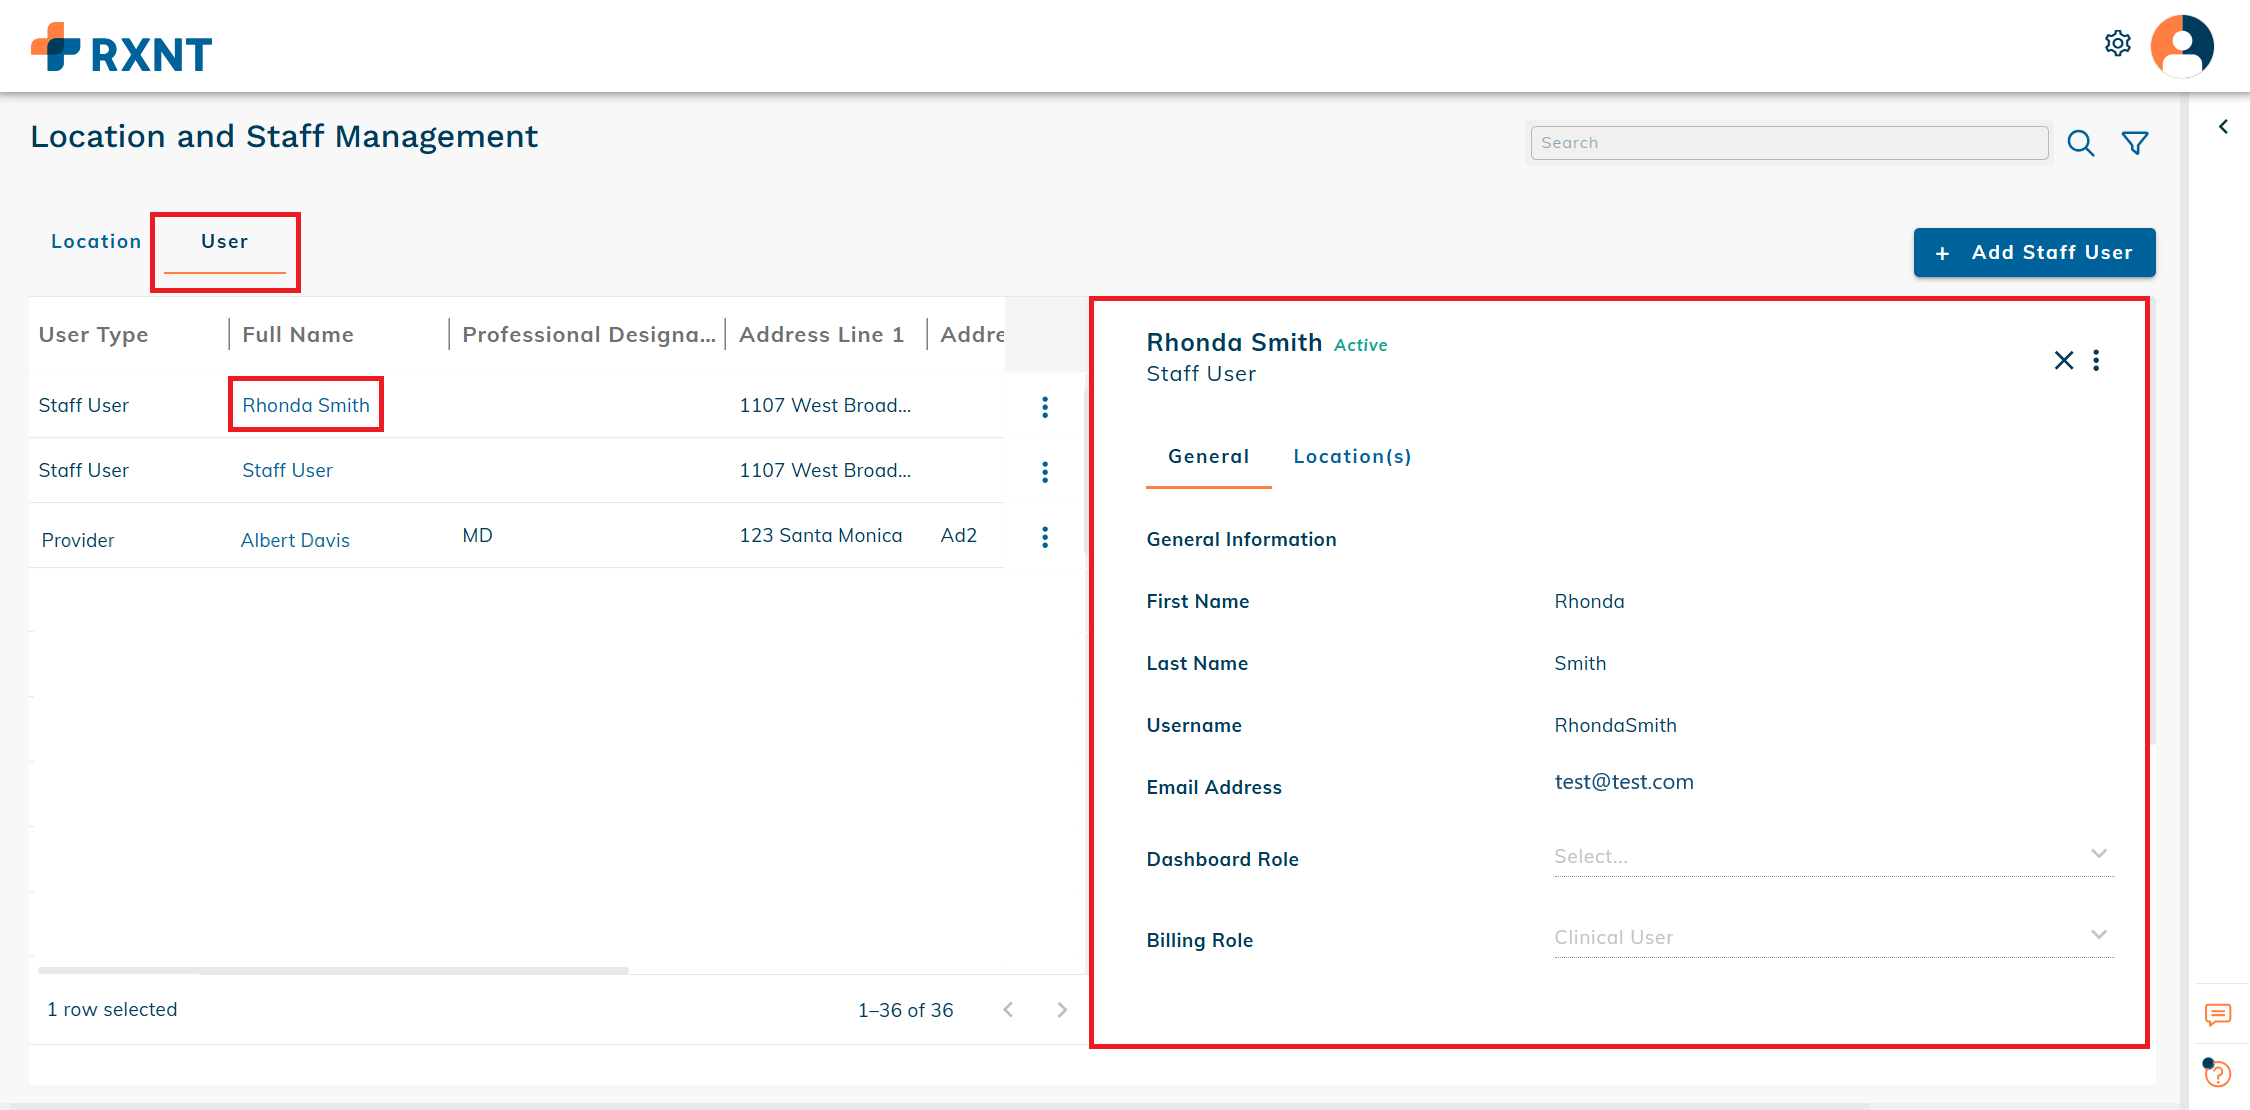The width and height of the screenshot is (2250, 1110).
Task: Open the chat message icon
Action: 2217,1015
